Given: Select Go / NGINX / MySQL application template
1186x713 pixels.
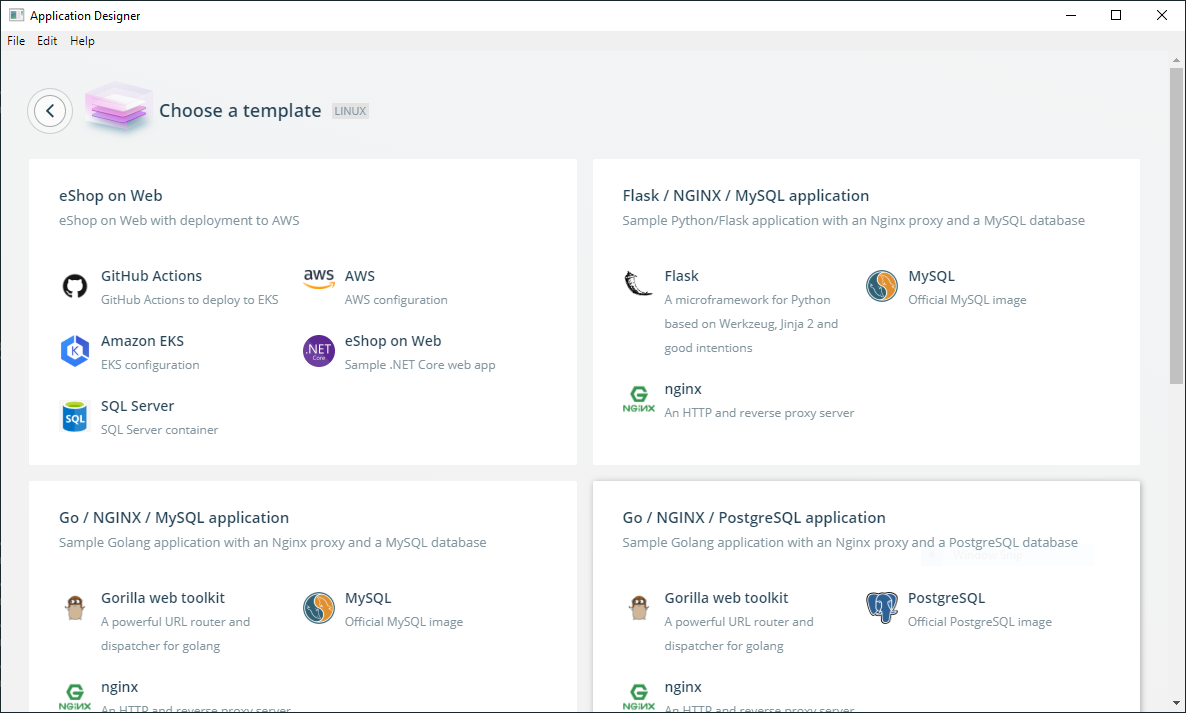Looking at the screenshot, I should tap(174, 518).
